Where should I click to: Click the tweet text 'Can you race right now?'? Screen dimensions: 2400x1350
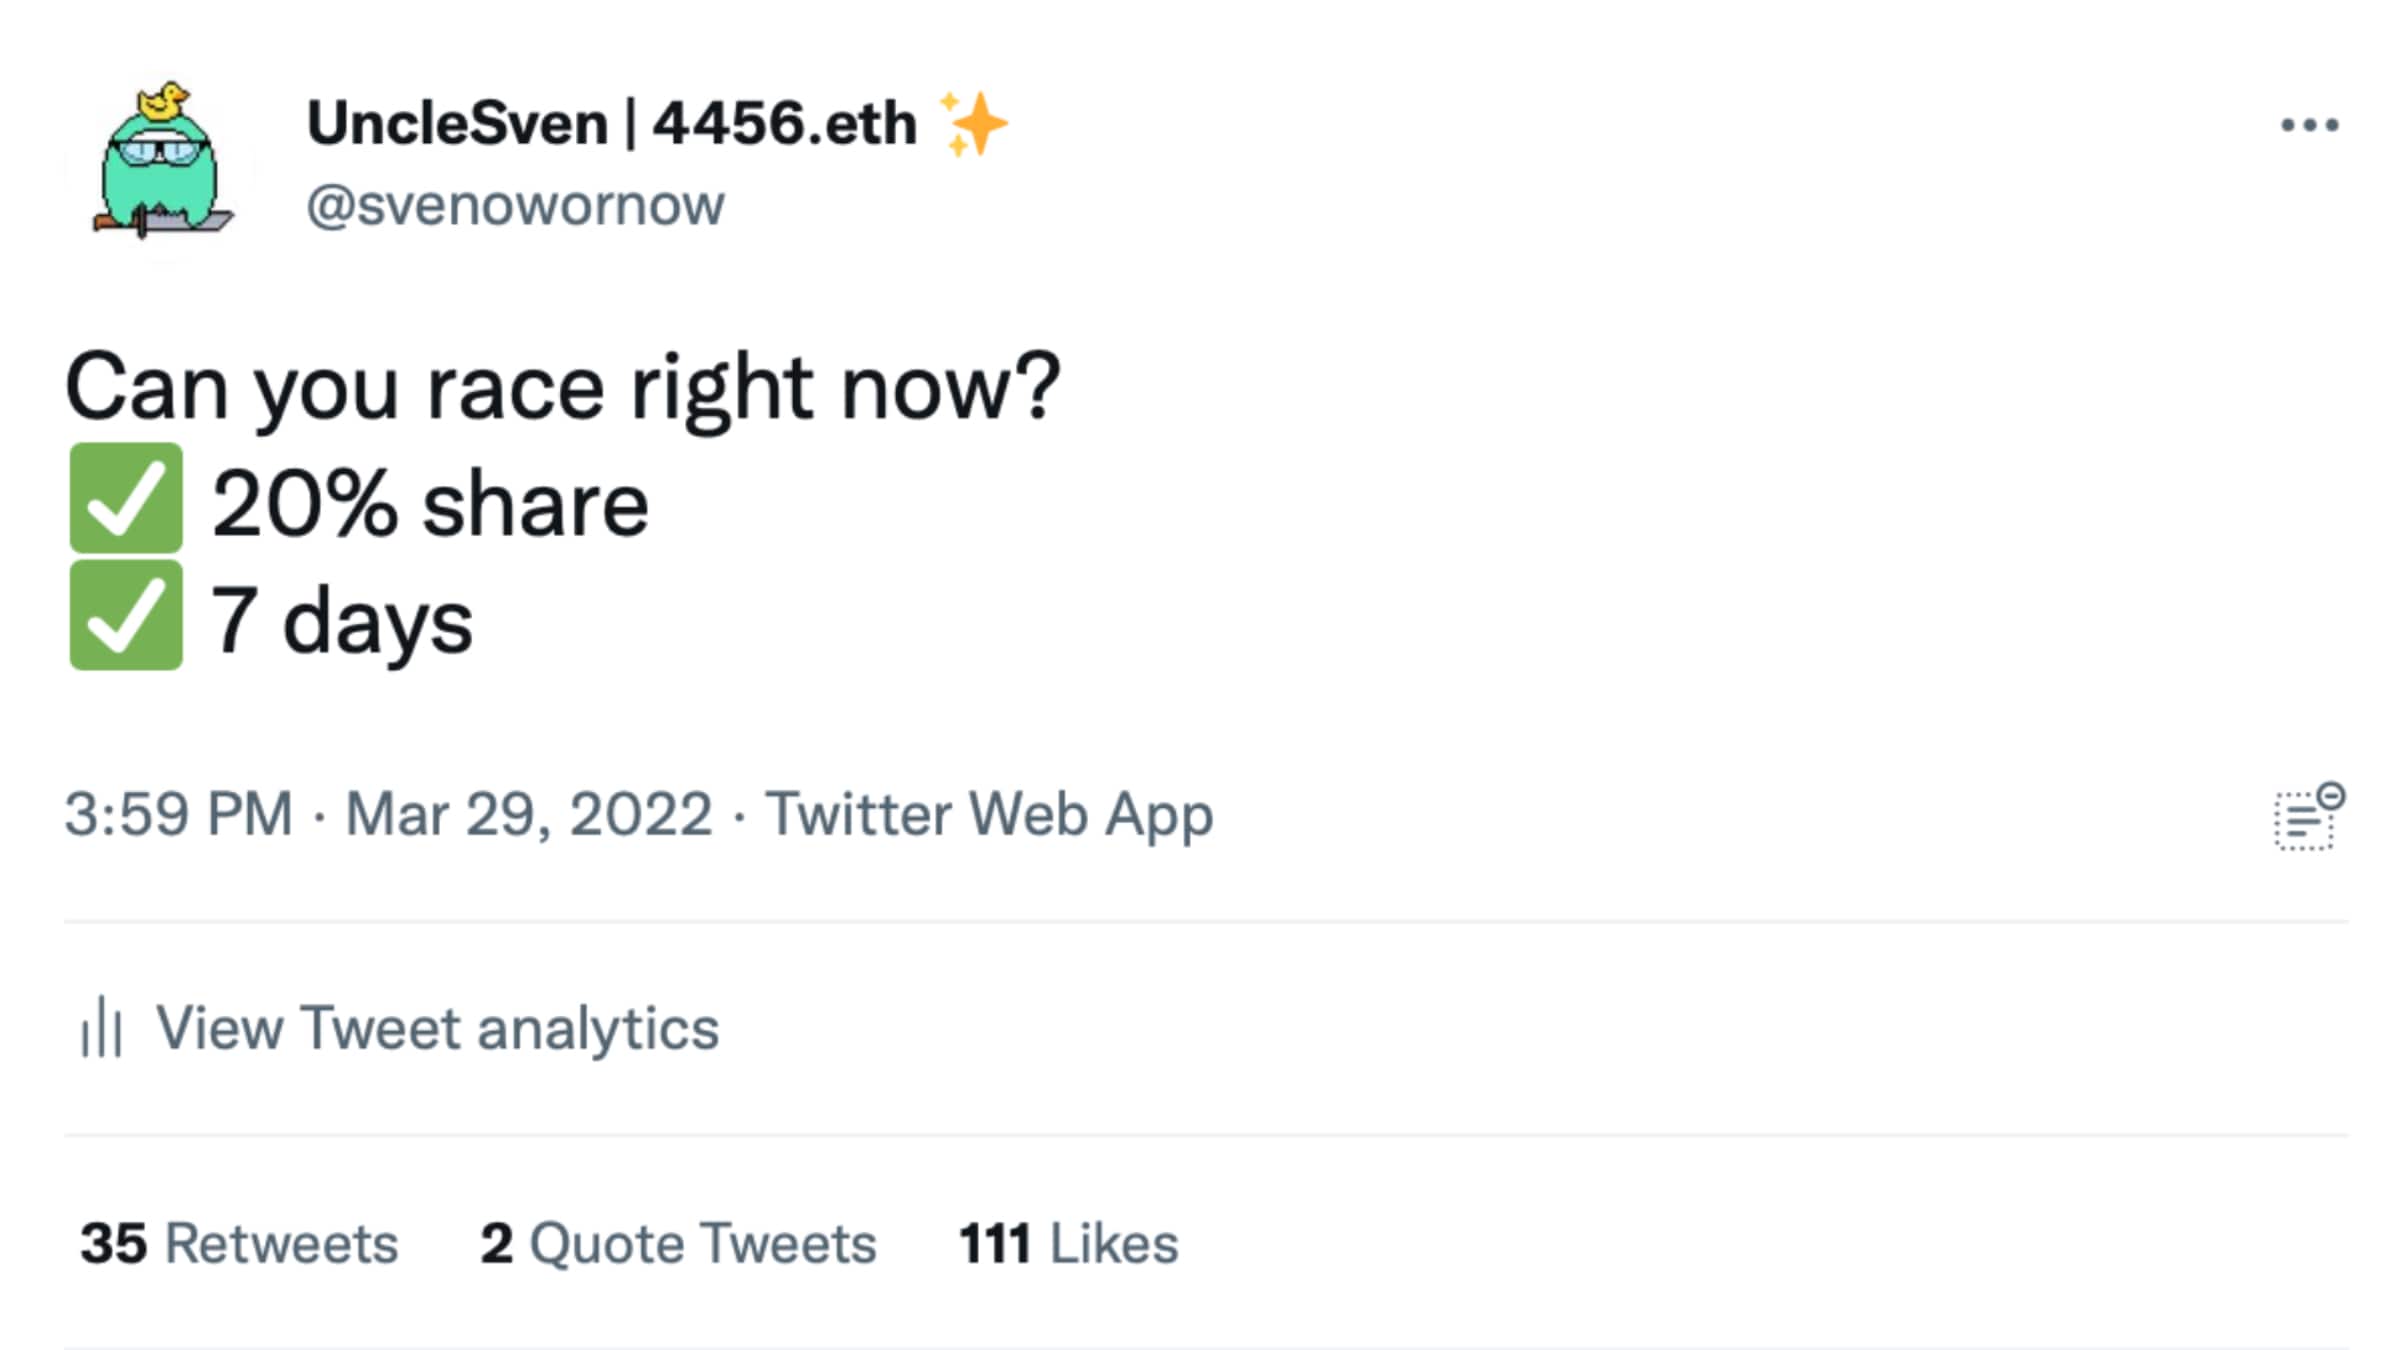click(x=562, y=388)
